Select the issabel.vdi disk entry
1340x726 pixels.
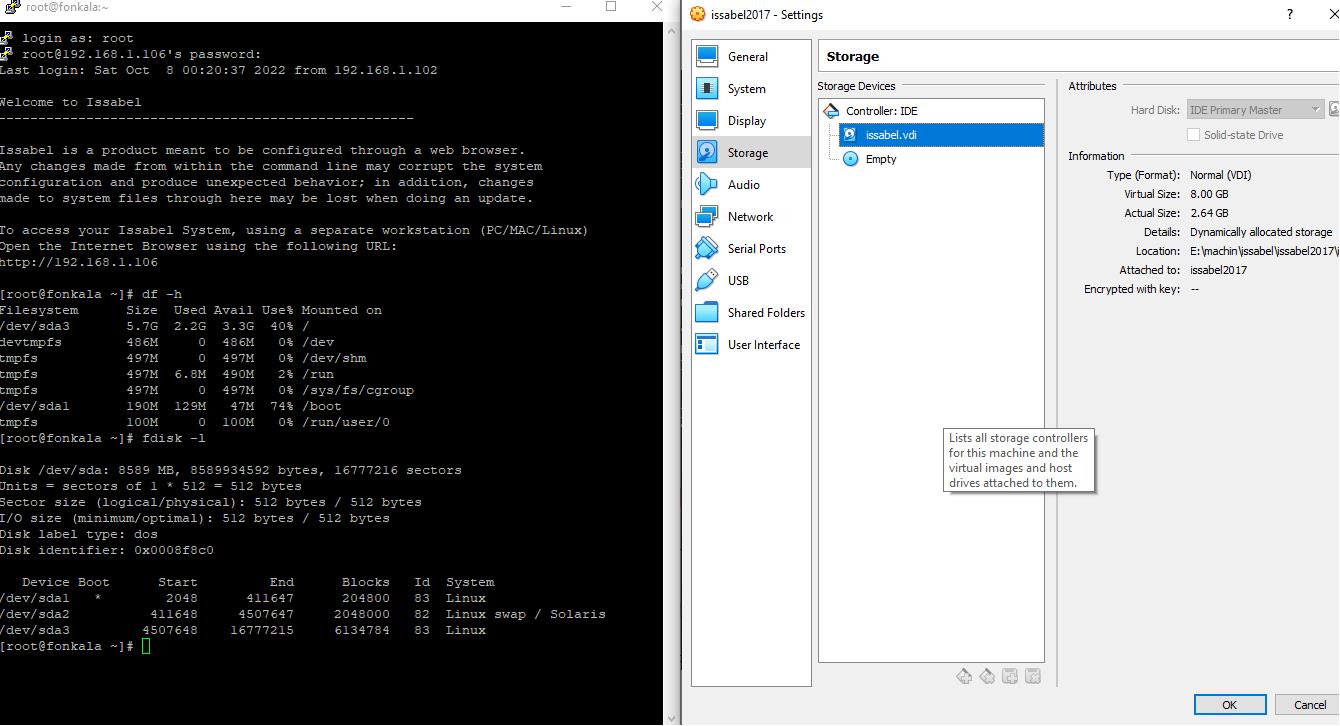pos(890,135)
